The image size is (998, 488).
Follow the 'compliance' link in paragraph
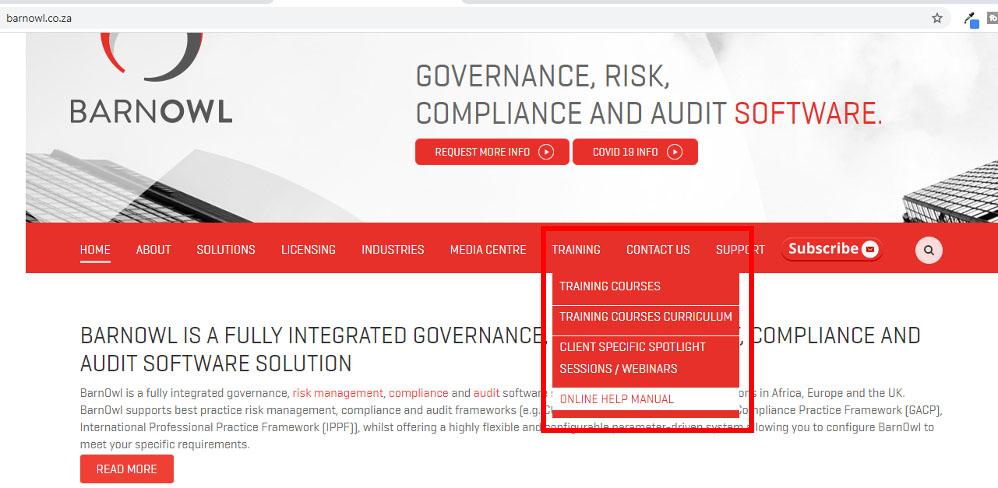click(x=419, y=393)
